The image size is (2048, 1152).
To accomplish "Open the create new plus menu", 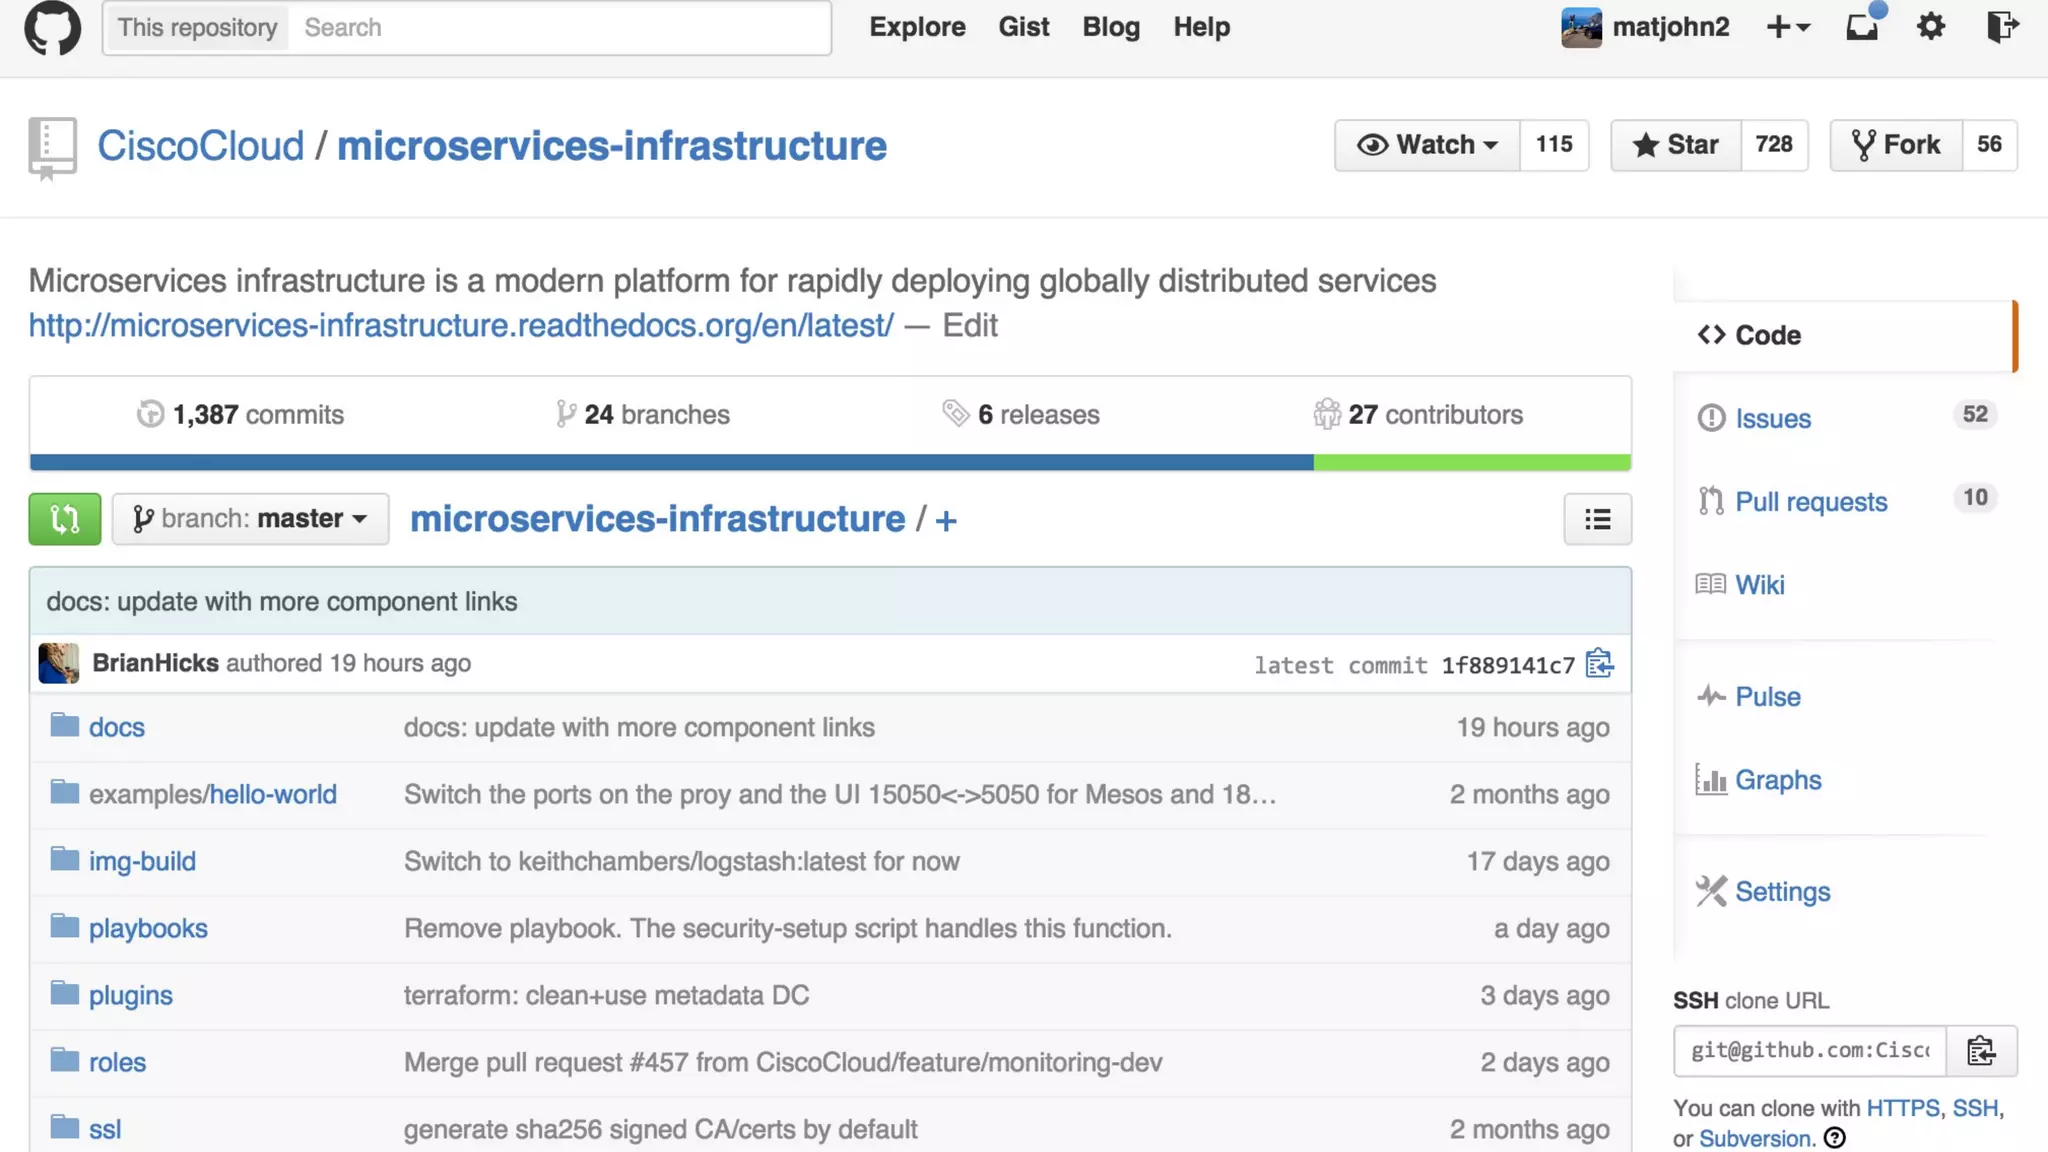I will [1788, 27].
